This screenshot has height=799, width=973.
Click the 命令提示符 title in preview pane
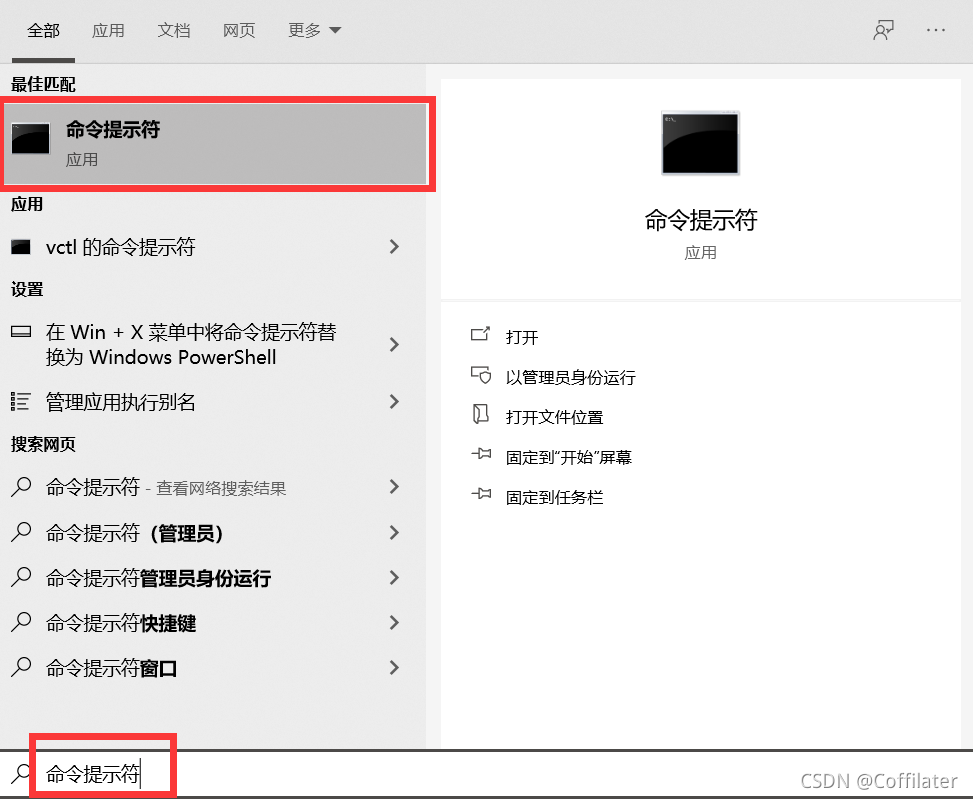701,220
